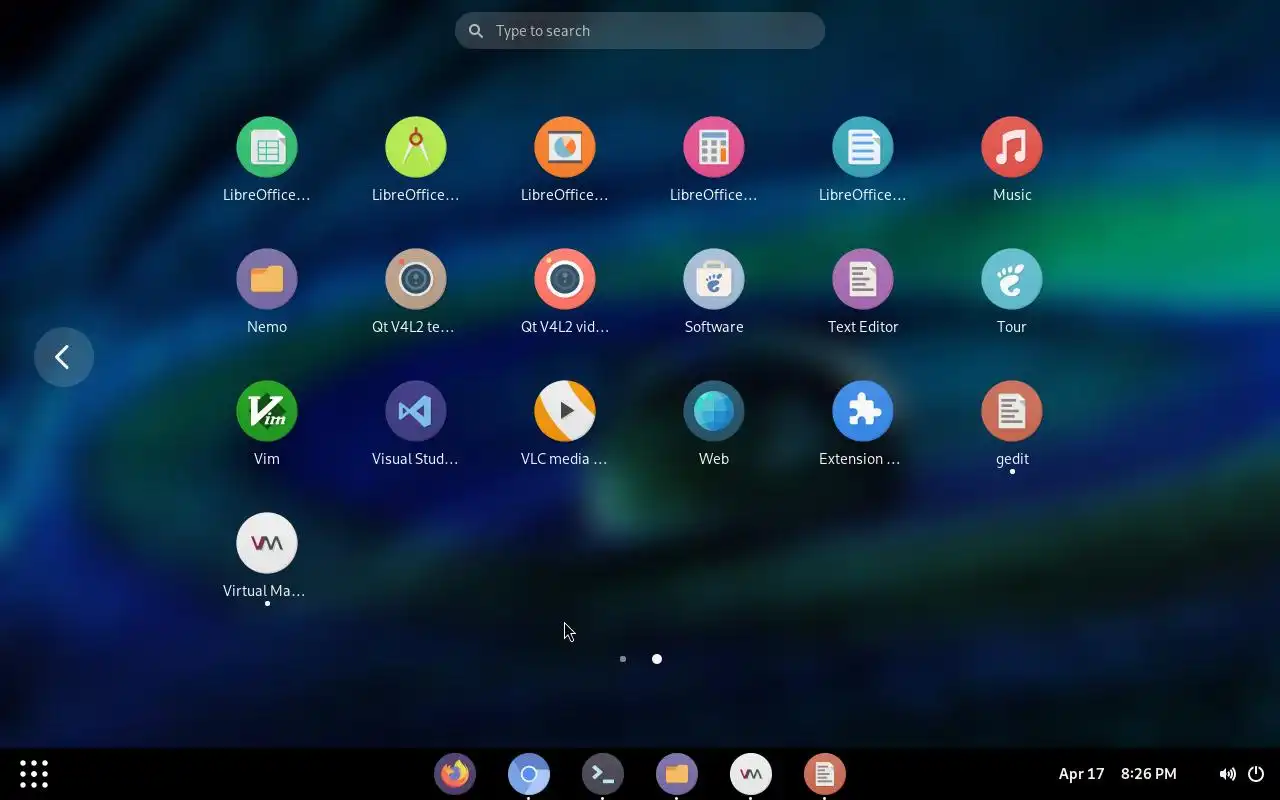Click Firefox icon in the dash
Viewport: 1280px width, 800px height.
pos(455,774)
